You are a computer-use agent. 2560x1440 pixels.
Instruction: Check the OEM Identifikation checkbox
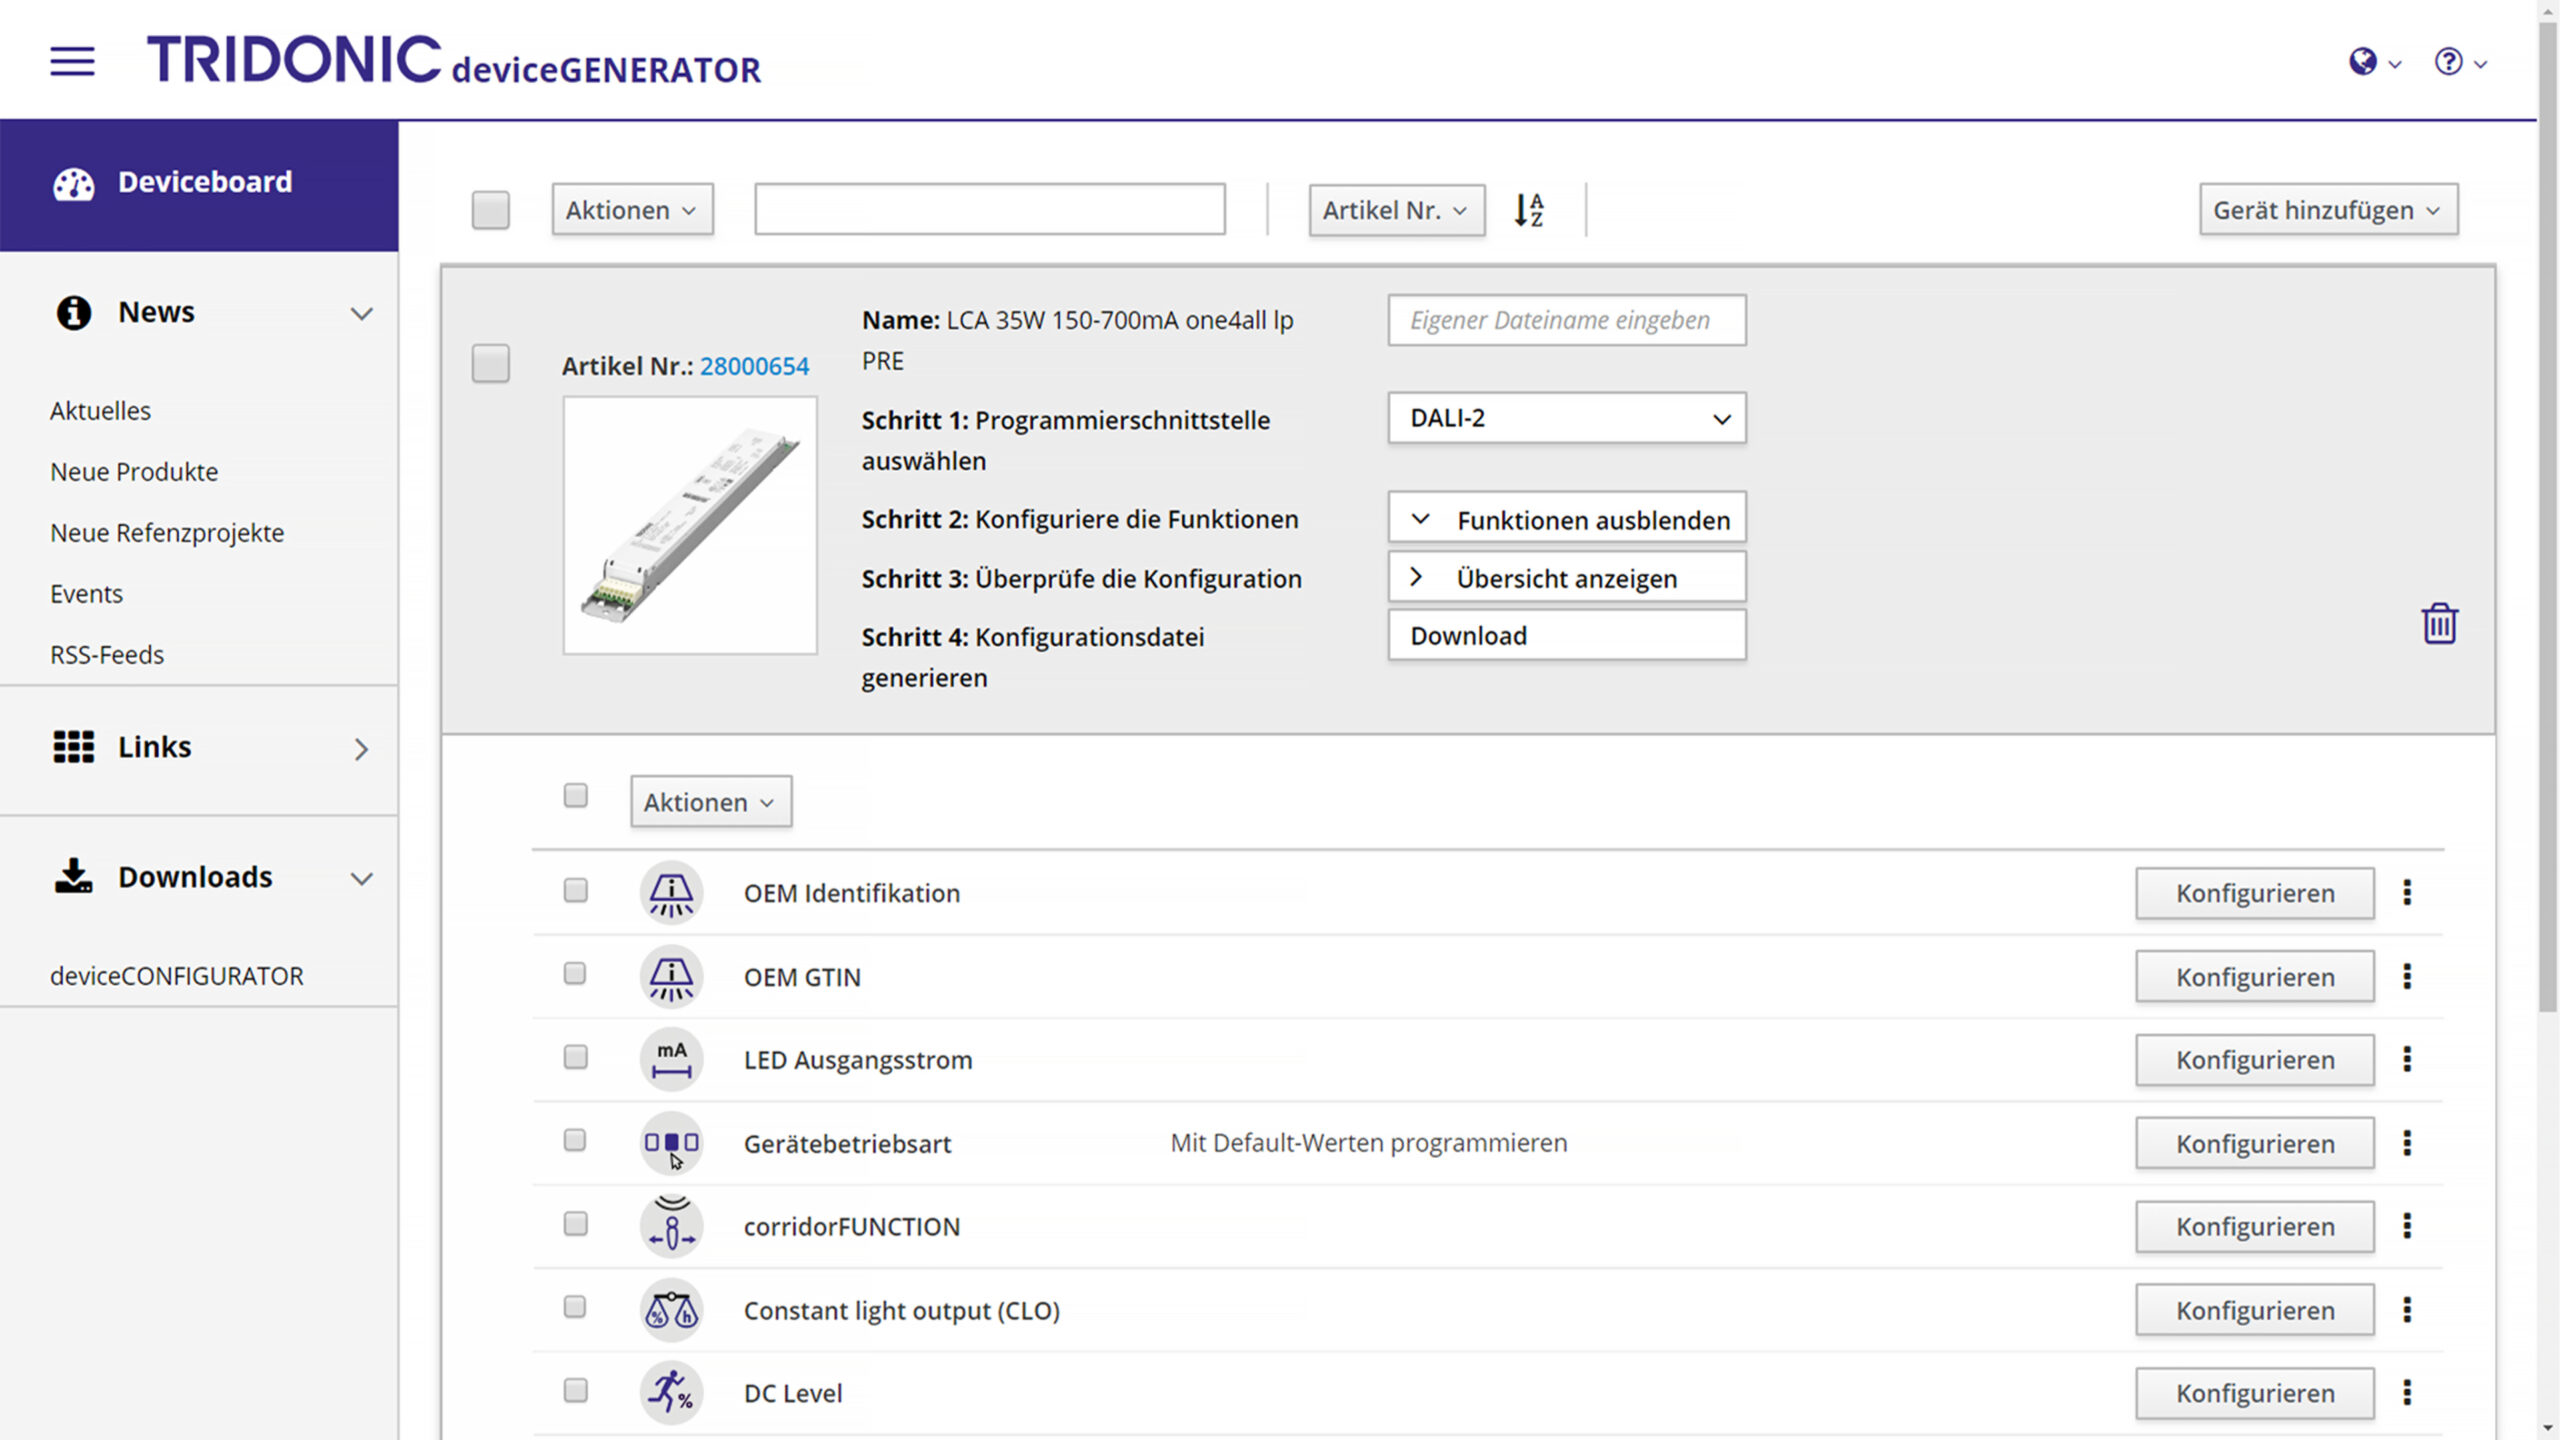point(575,890)
